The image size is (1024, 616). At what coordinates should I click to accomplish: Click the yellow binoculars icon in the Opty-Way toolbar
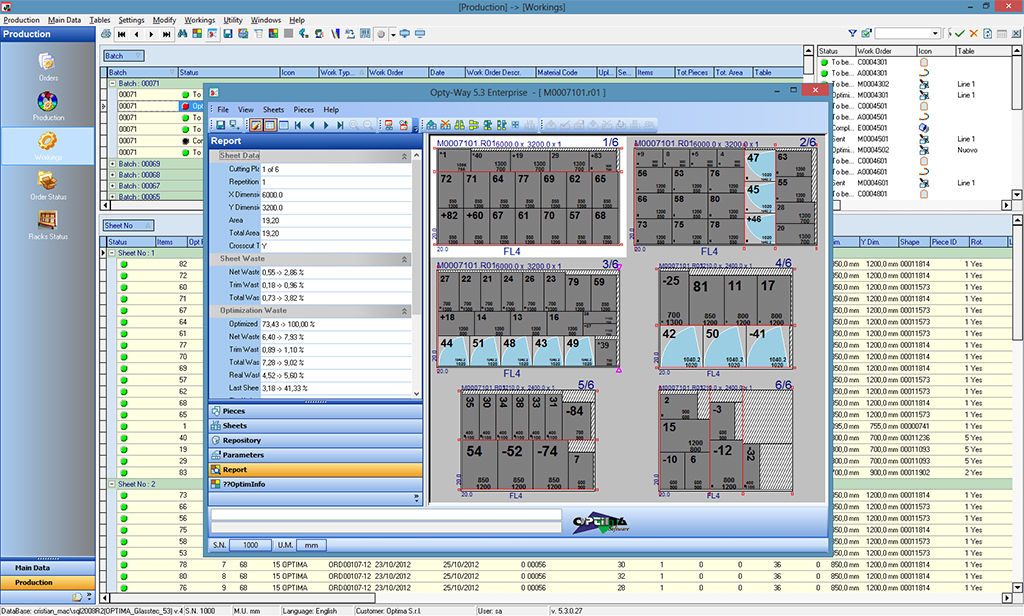pos(460,125)
